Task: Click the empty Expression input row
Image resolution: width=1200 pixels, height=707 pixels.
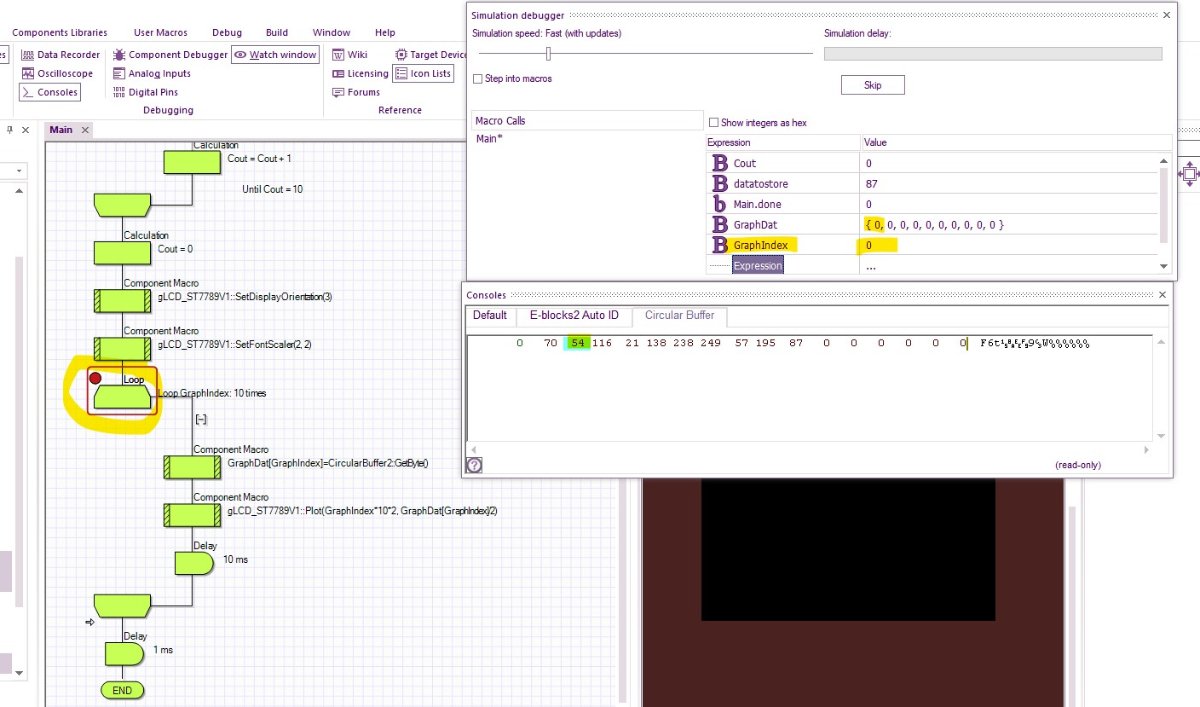Action: point(758,266)
